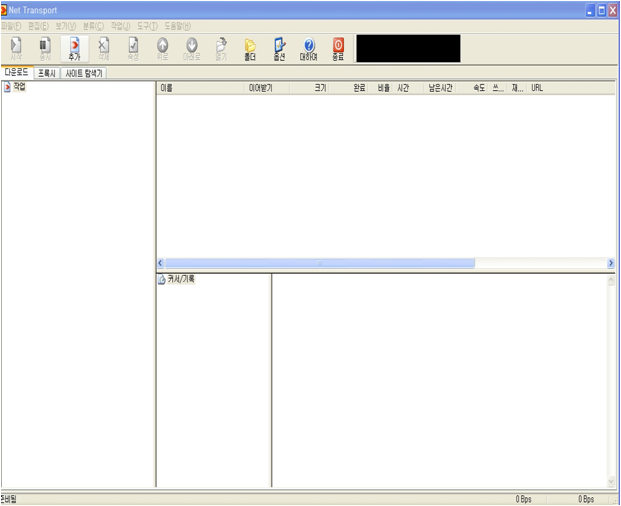Open the 보기(V) menu
Viewport: 621px width, 506px height.
click(x=66, y=27)
